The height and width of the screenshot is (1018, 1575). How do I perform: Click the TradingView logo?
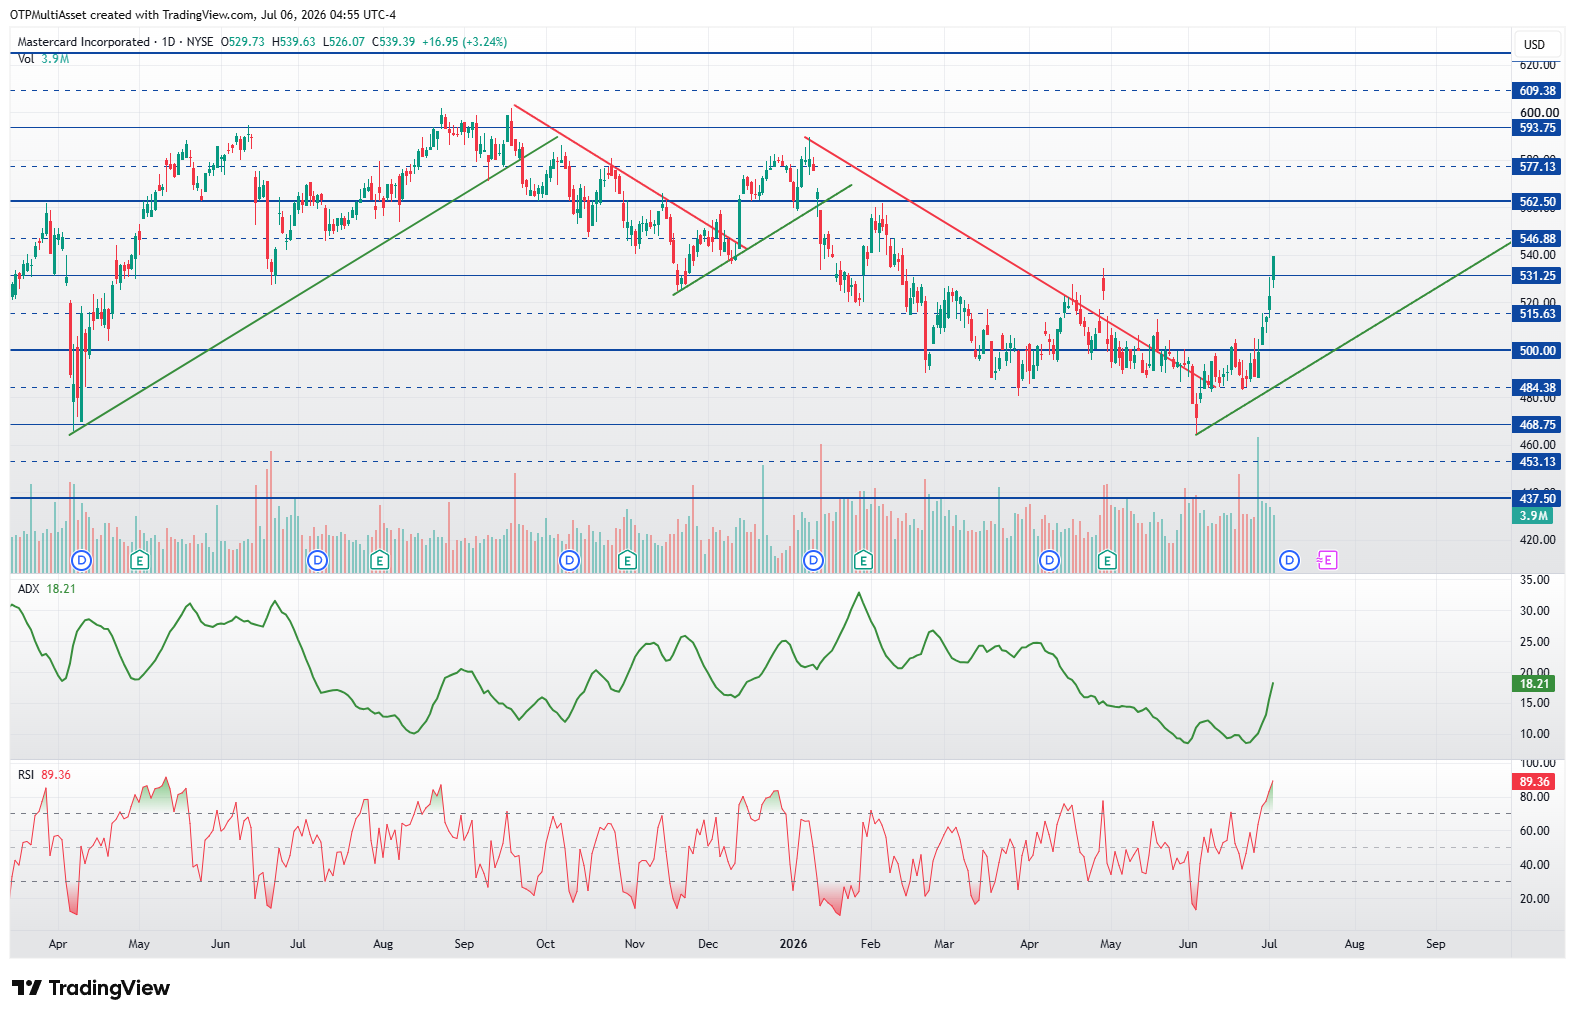coord(91,988)
